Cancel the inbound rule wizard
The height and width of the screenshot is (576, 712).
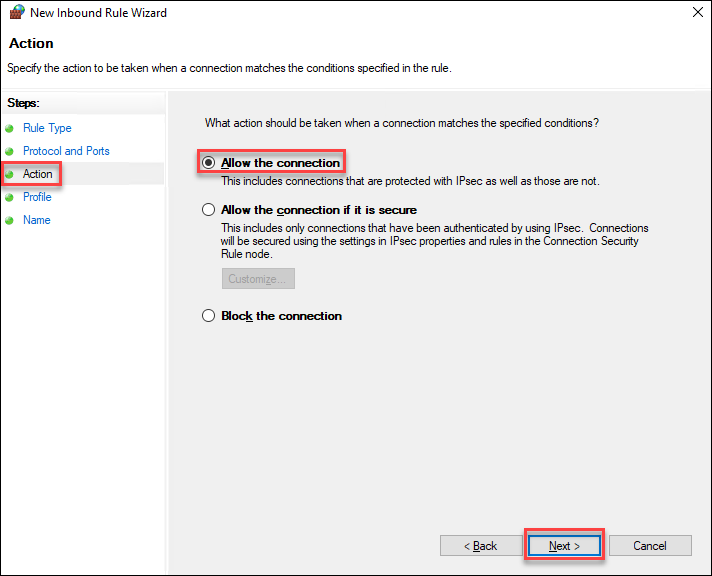pyautogui.click(x=650, y=546)
